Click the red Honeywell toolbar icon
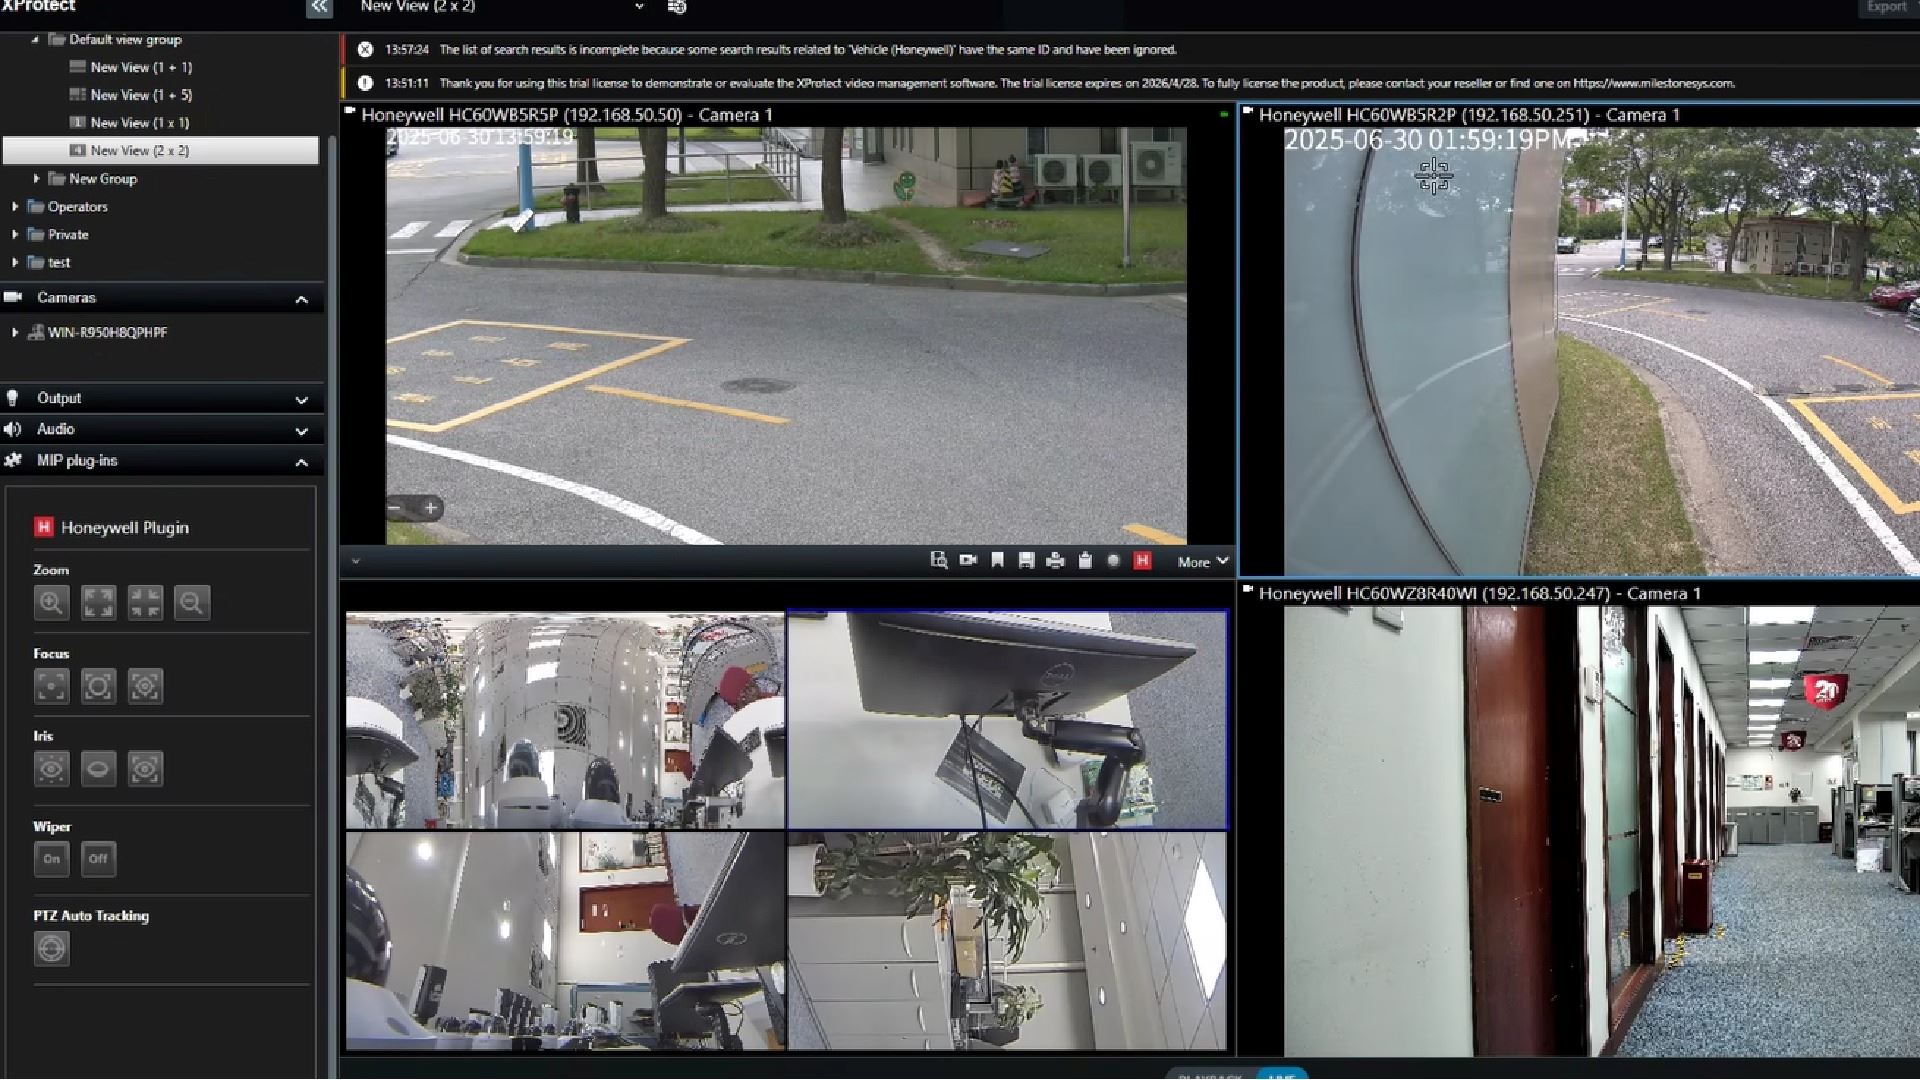The image size is (1920, 1080). point(1142,561)
